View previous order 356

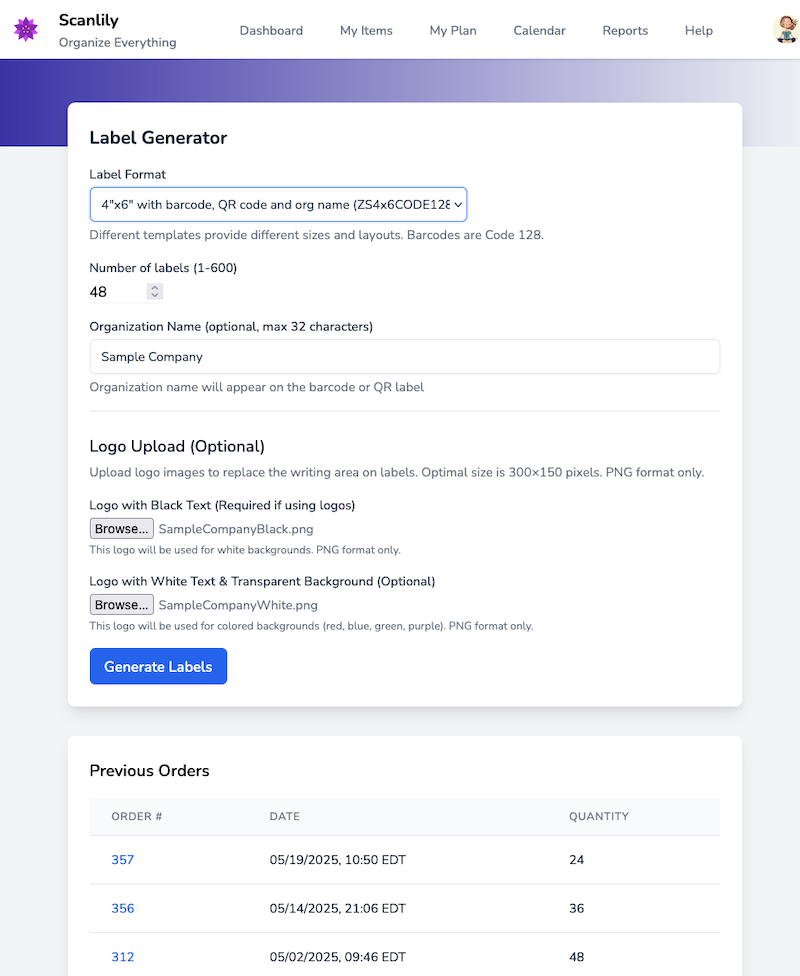pos(122,908)
